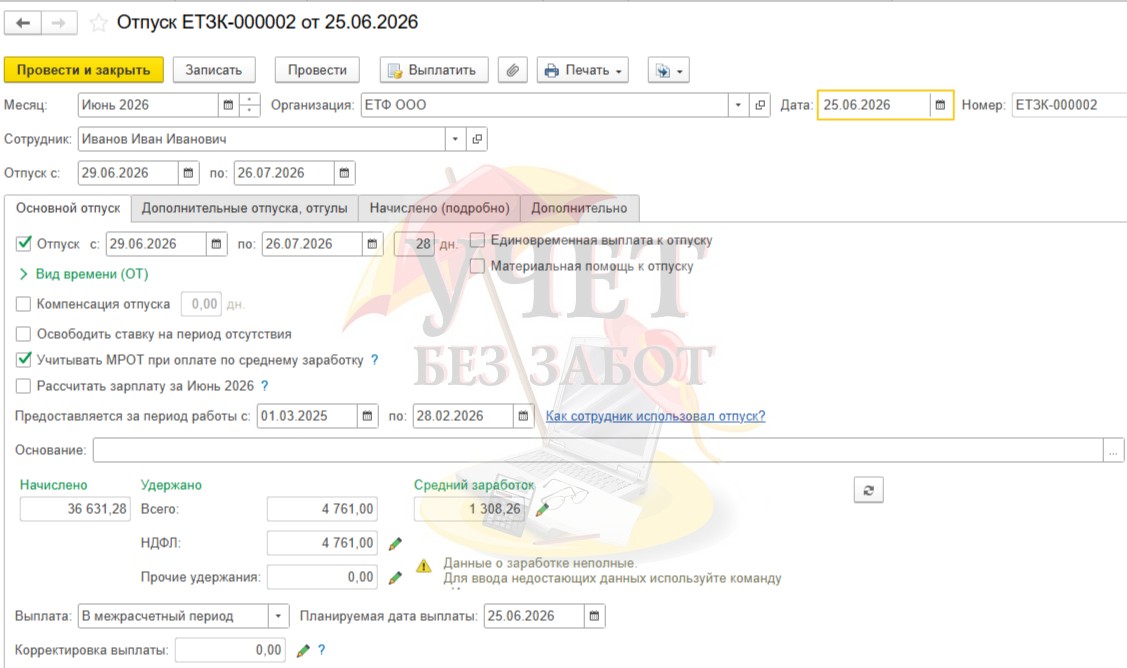
Task: Enable Единовременная выплата к отпуску
Action: point(477,240)
